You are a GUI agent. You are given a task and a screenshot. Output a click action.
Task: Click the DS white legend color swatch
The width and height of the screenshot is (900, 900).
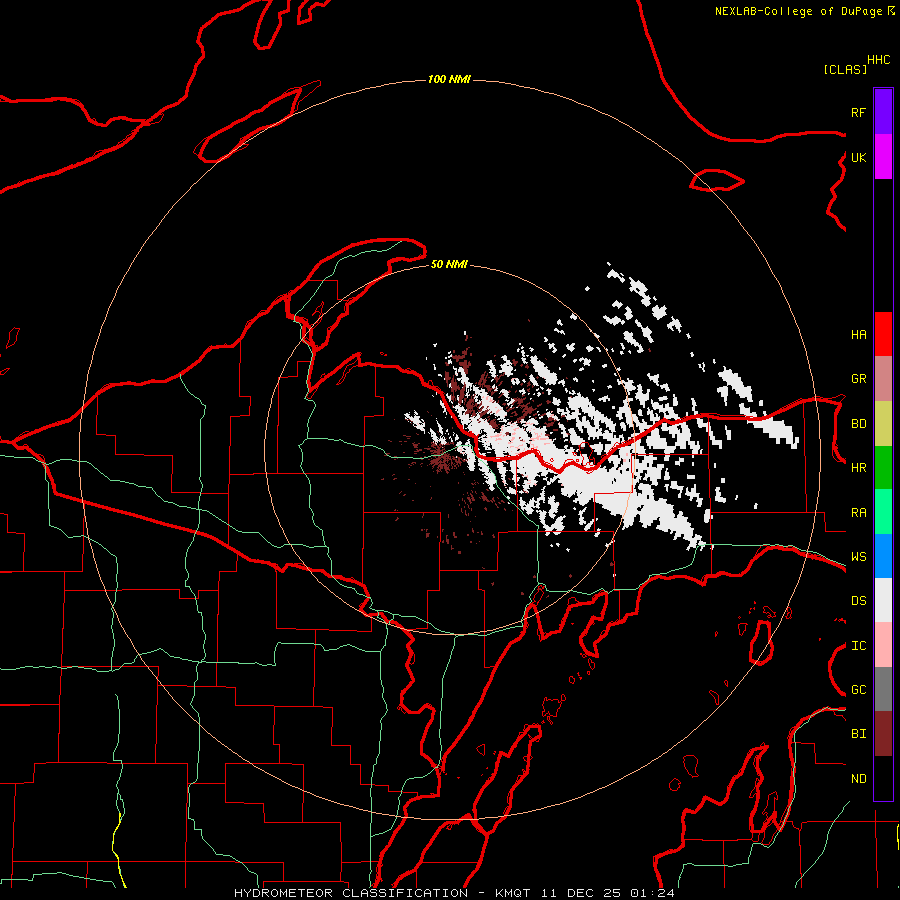tap(883, 600)
